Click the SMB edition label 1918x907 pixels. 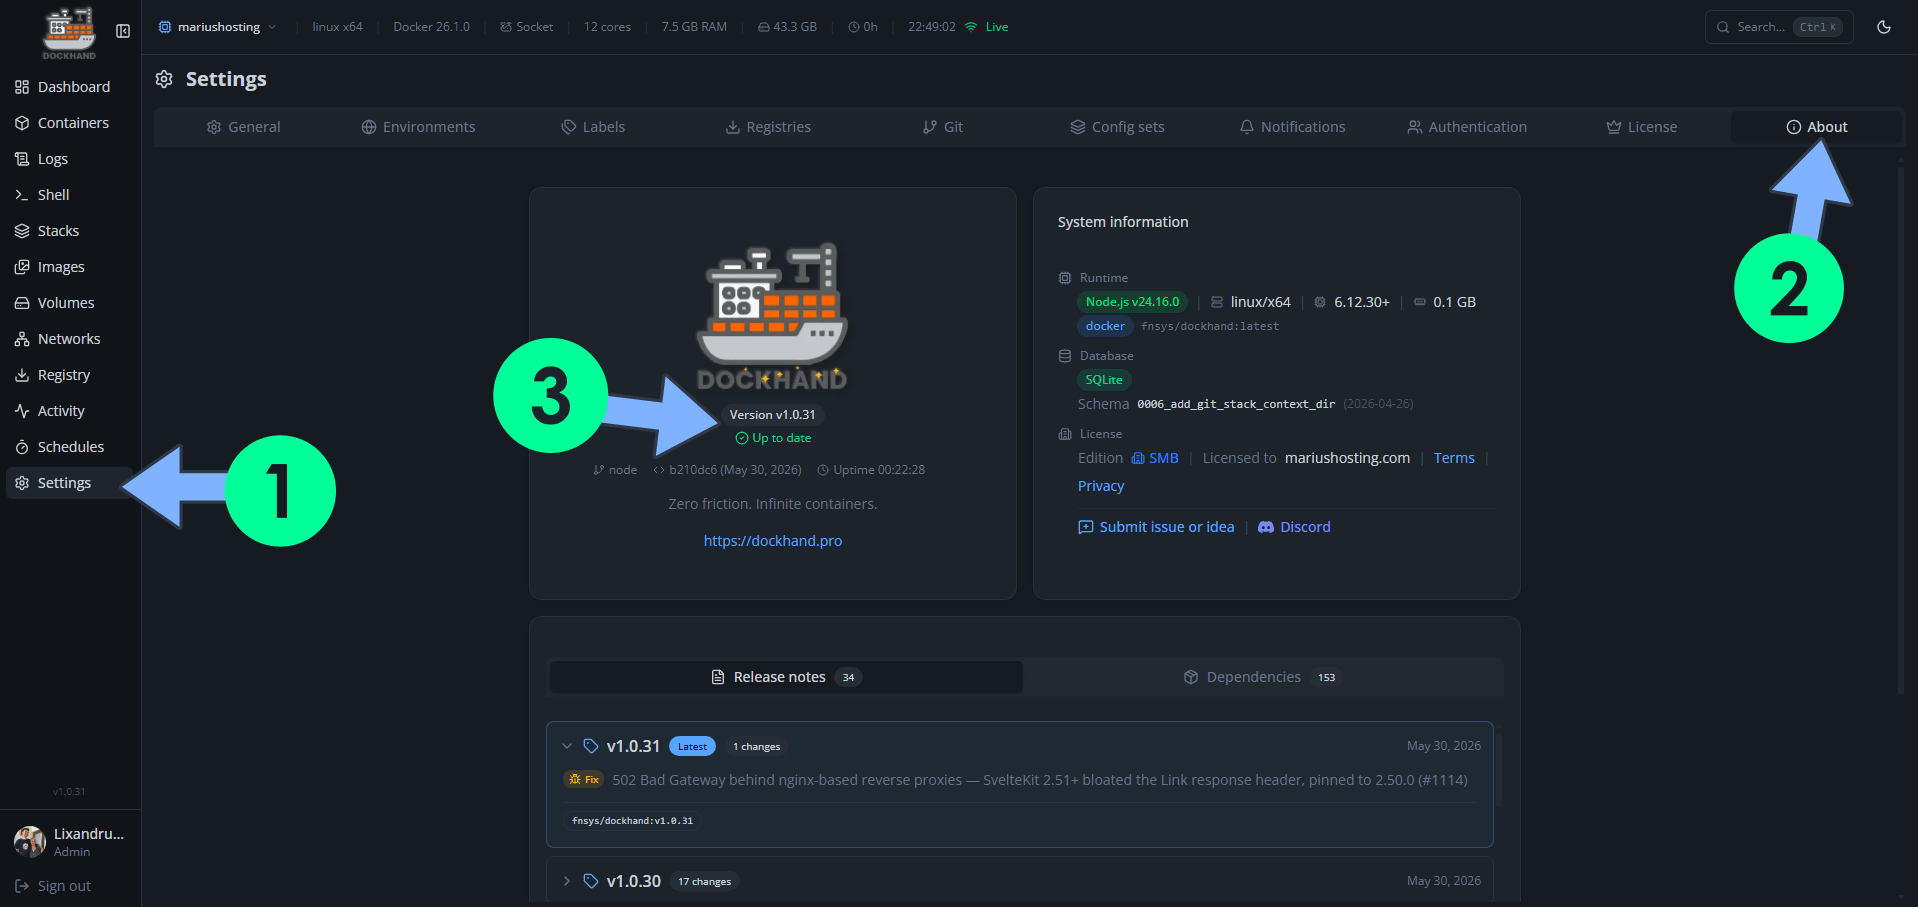(x=1155, y=458)
